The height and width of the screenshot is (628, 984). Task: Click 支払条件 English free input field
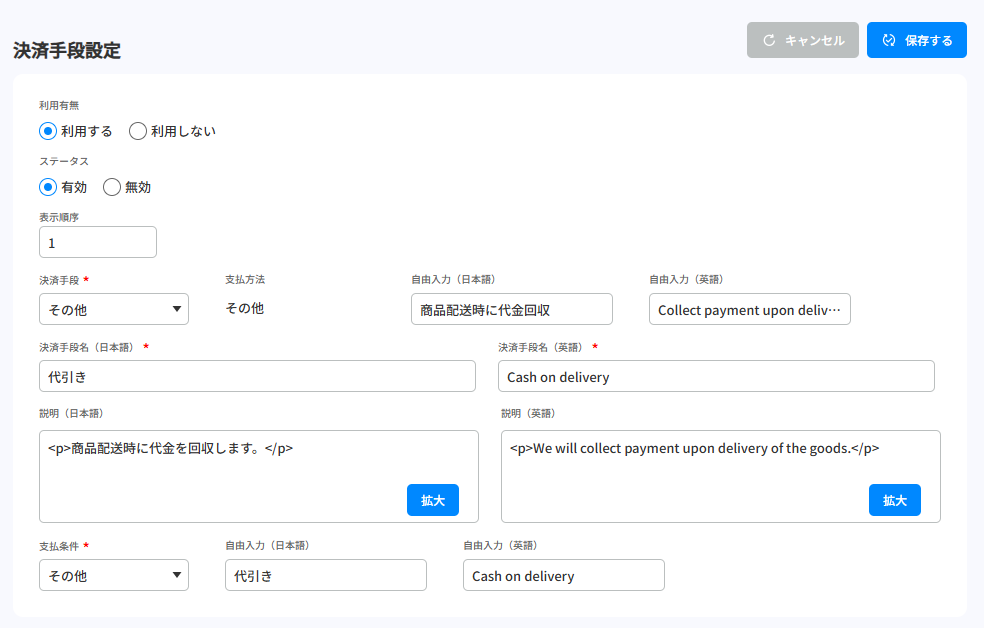point(563,575)
